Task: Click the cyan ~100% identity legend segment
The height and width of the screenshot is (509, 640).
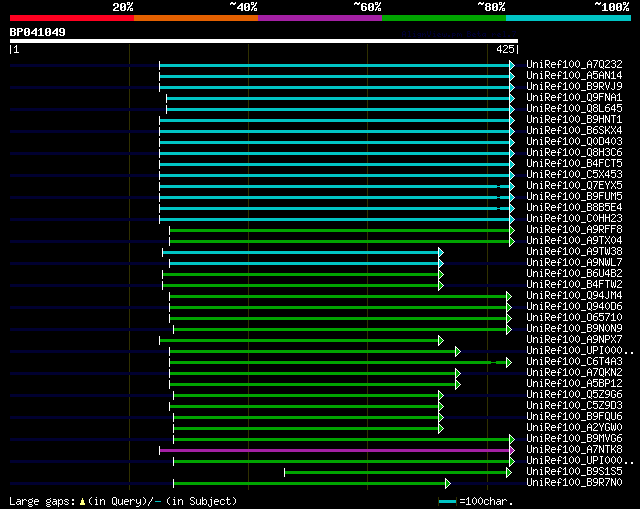Action: [569, 18]
